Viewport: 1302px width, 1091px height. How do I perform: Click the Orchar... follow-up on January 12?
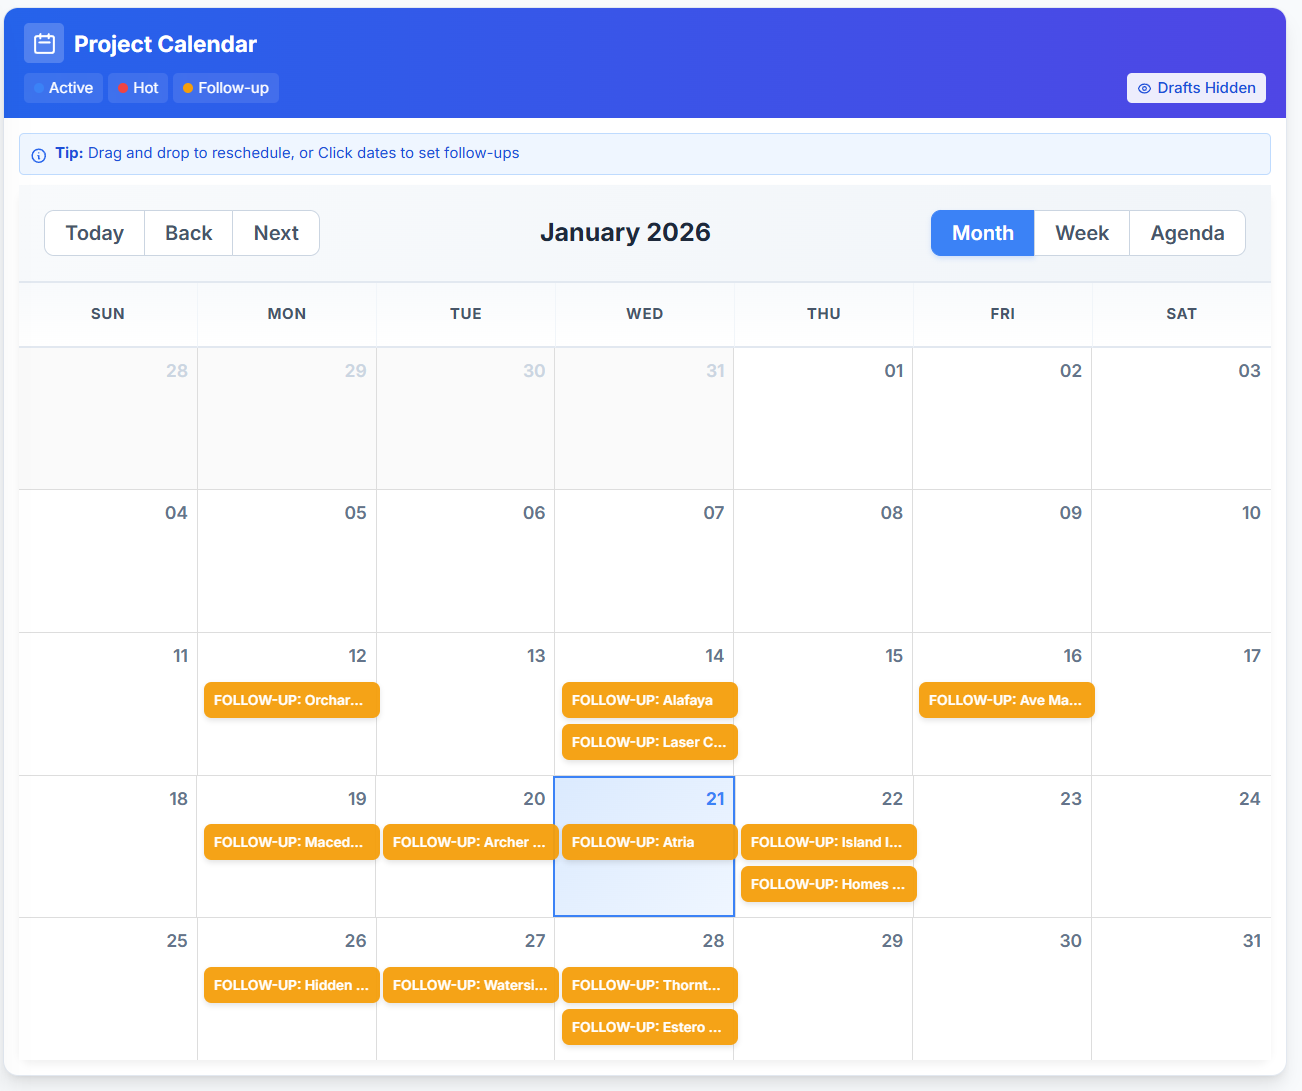click(291, 700)
